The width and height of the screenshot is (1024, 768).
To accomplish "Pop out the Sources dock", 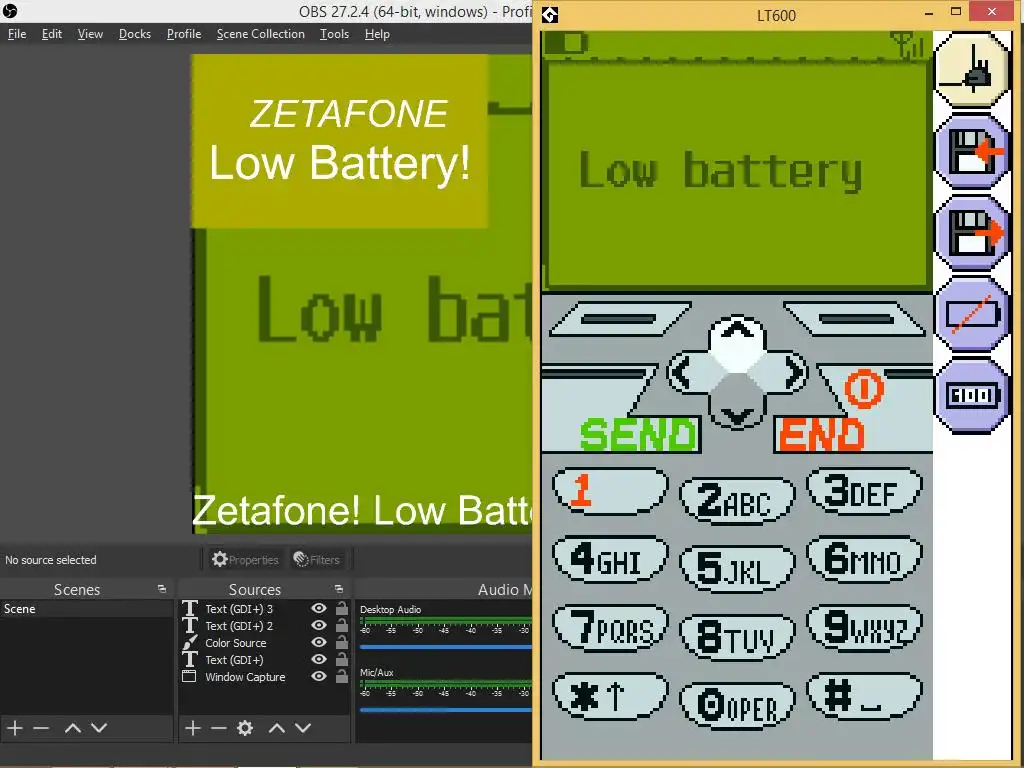I will 339,589.
